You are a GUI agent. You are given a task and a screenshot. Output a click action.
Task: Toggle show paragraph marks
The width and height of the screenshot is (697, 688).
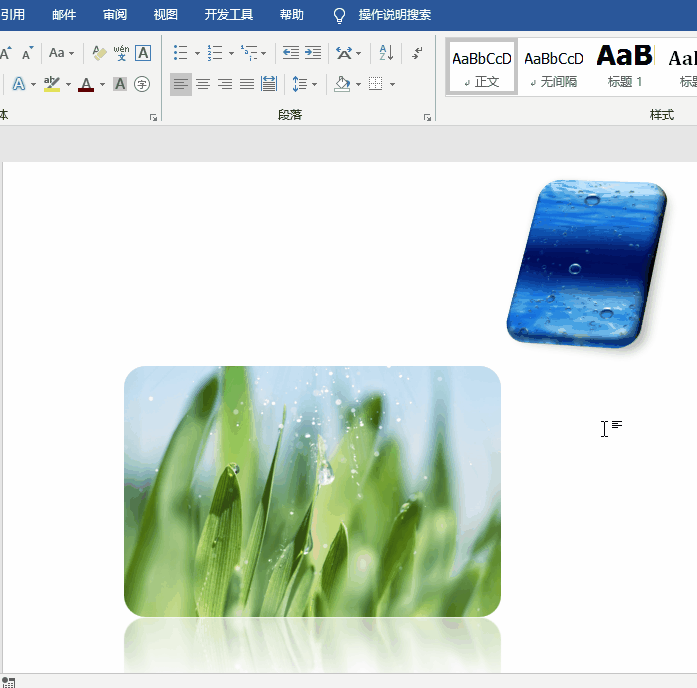(x=417, y=53)
